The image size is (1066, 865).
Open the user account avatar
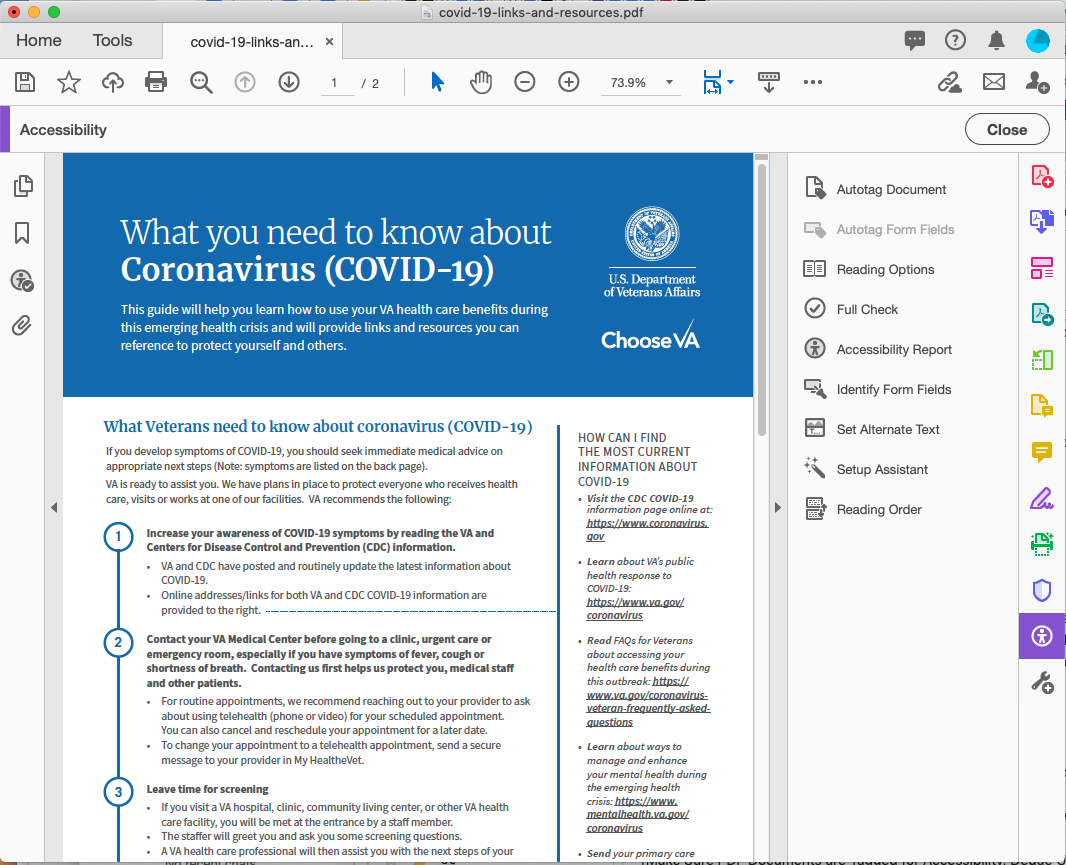(1037, 41)
